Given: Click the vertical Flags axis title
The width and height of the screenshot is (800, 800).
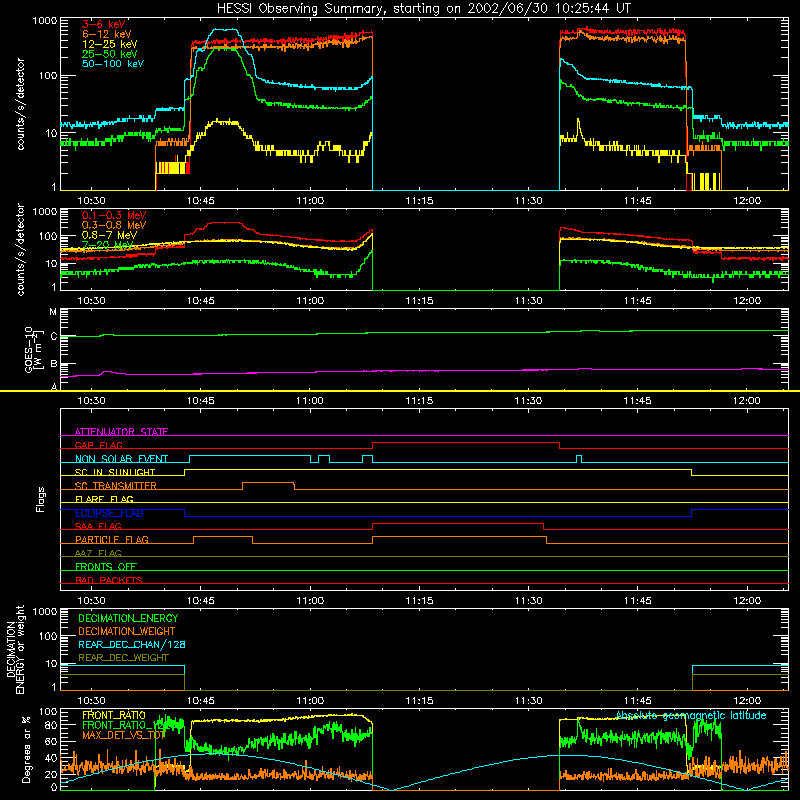Looking at the screenshot, I should pos(40,499).
